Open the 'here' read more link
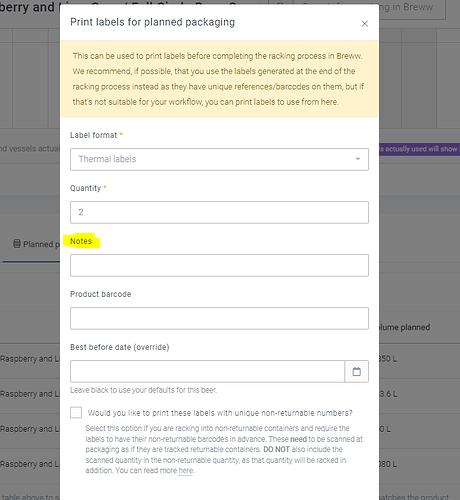The height and width of the screenshot is (500, 460). [x=186, y=471]
